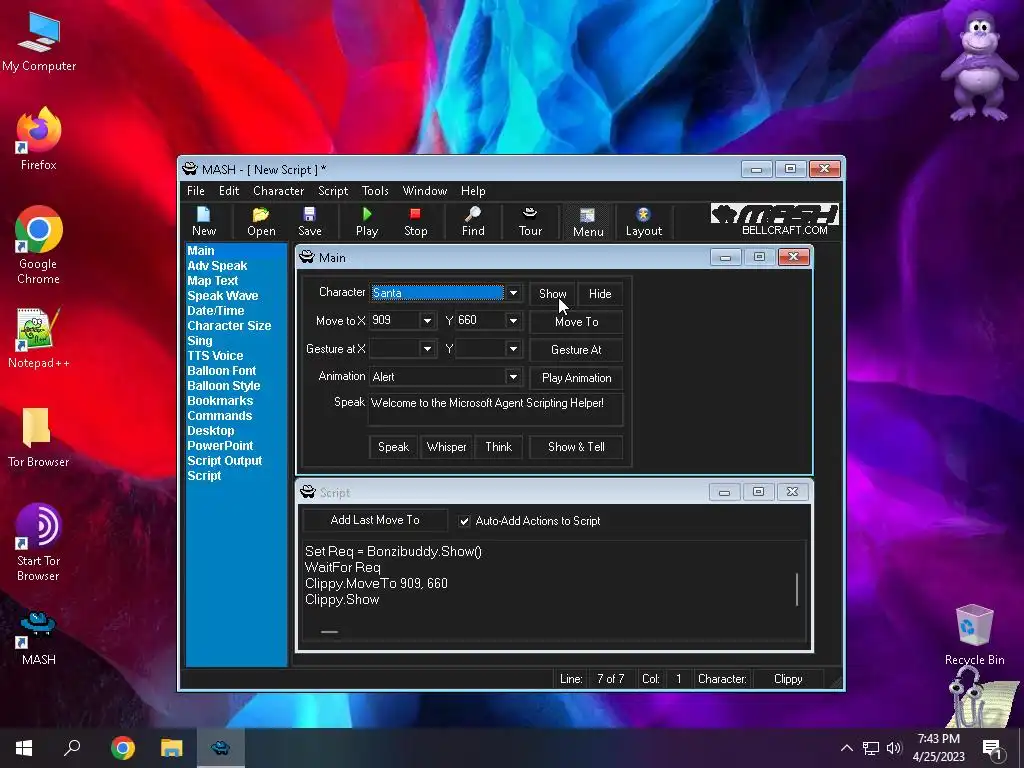Screen dimensions: 1024x768
Task: Click the Whisper button
Action: (x=446, y=447)
